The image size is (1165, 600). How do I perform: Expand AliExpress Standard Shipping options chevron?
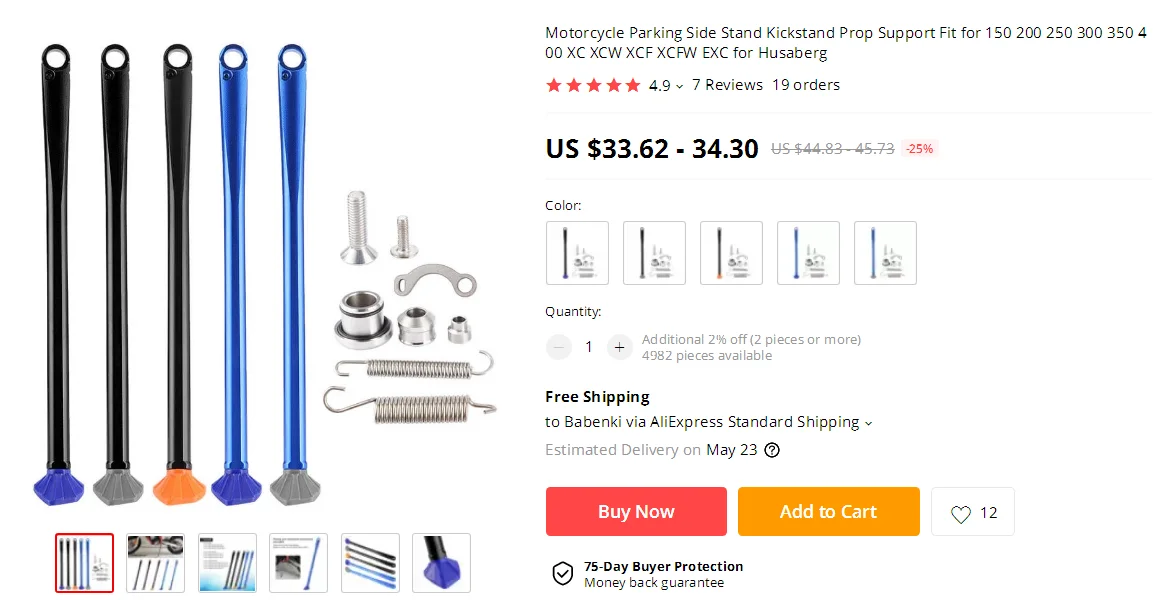tap(869, 423)
